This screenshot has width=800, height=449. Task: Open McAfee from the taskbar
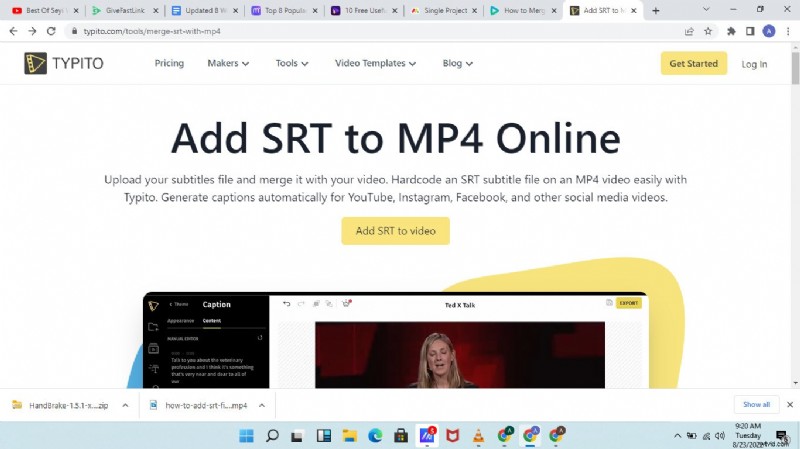(x=452, y=435)
